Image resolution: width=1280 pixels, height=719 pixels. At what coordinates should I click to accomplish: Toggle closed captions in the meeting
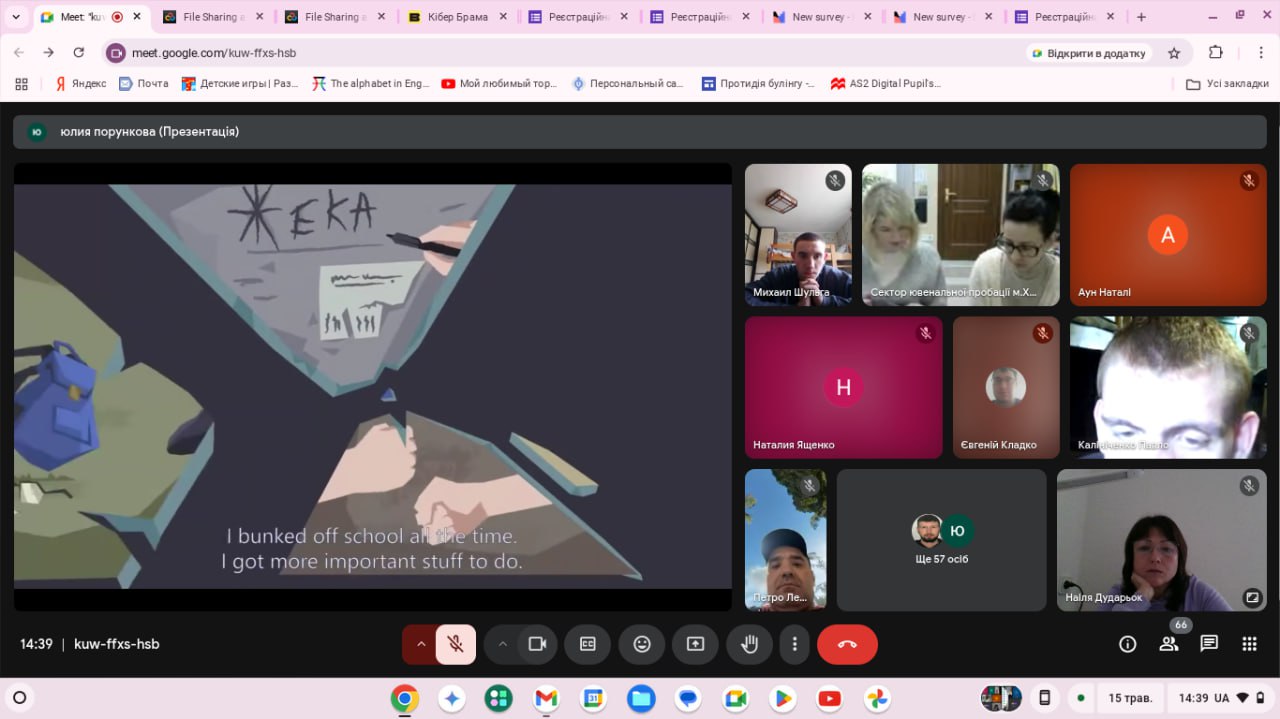click(x=588, y=644)
